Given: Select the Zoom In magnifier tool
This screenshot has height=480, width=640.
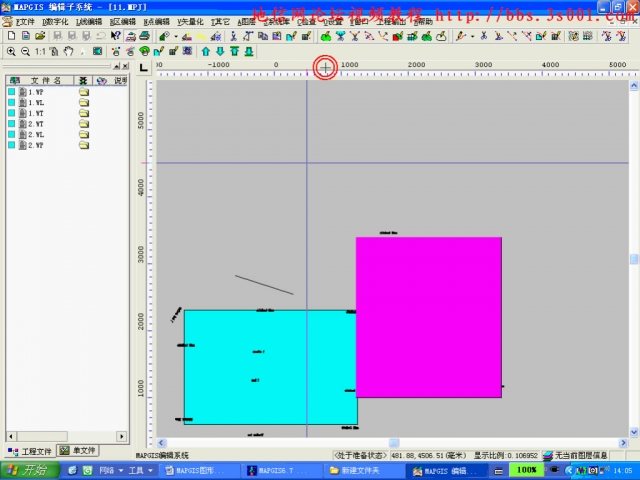Looking at the screenshot, I should 11,51.
